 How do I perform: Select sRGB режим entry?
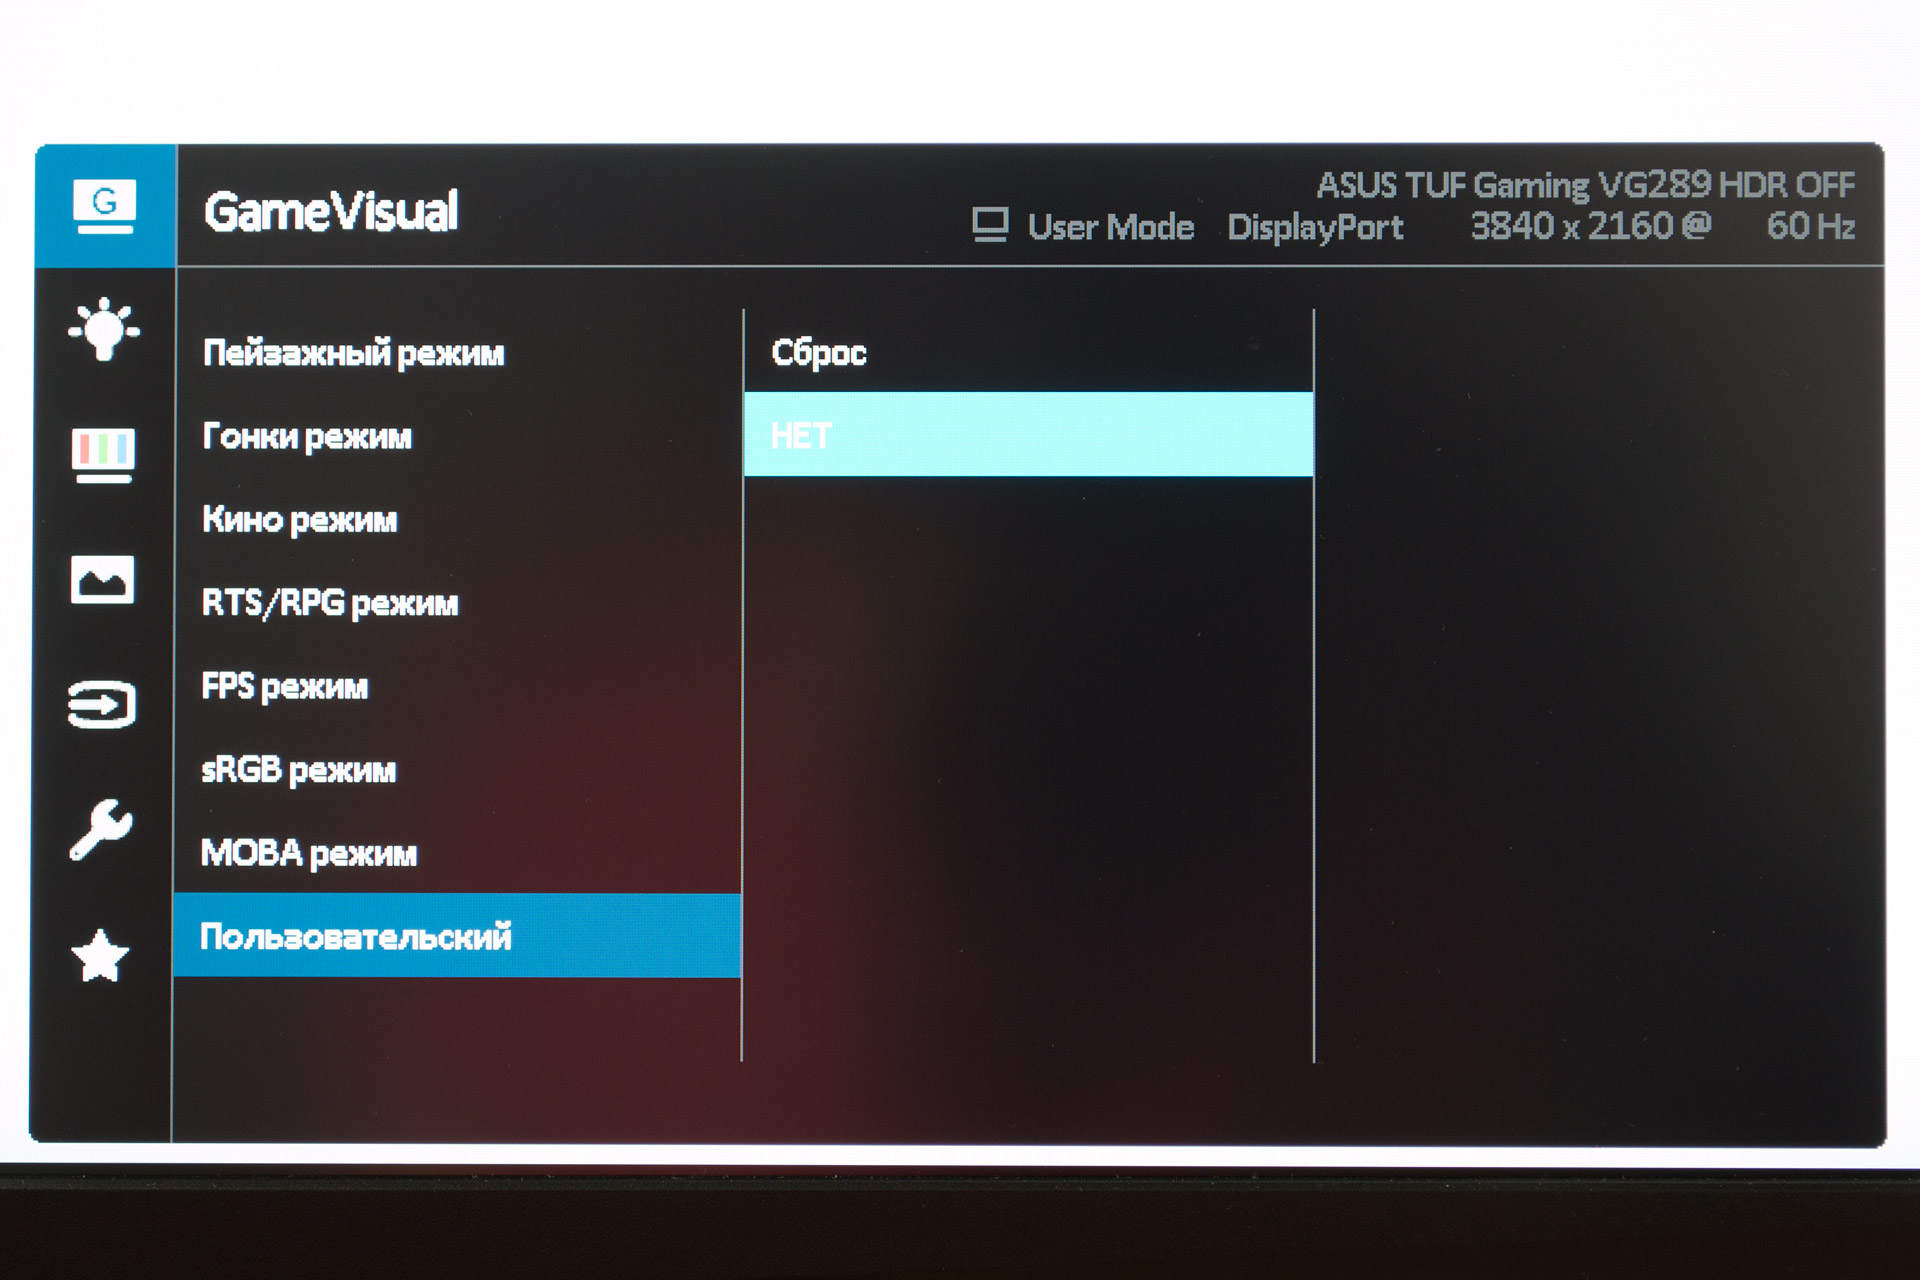coord(298,770)
